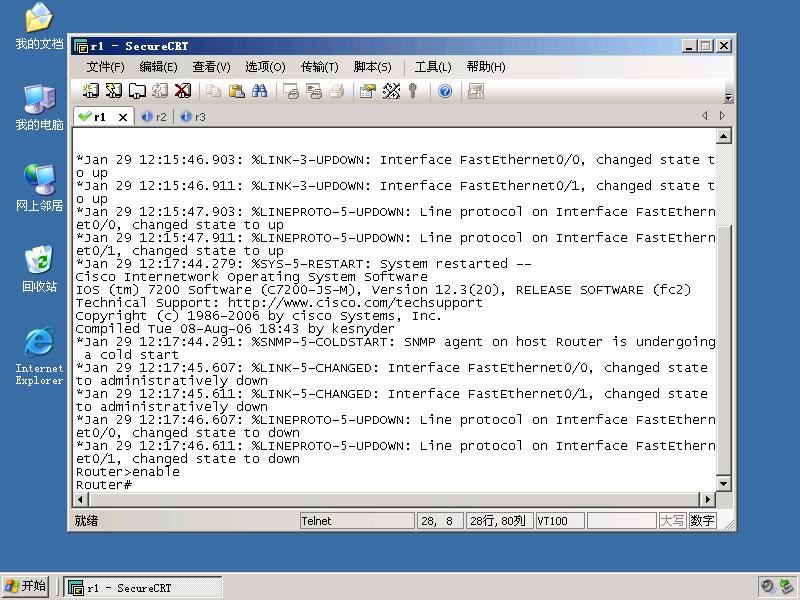Open the 帮助(H) menu
The image size is (800, 600).
click(486, 67)
